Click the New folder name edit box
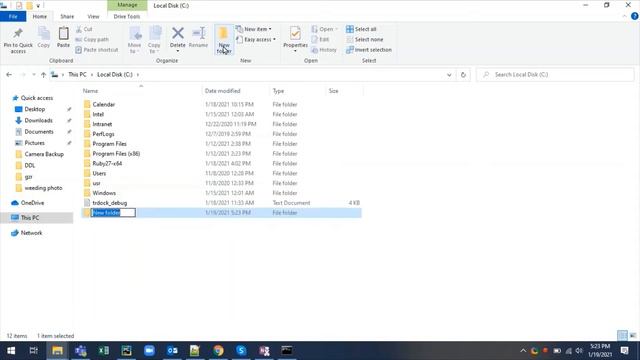The image size is (640, 360). coord(113,213)
